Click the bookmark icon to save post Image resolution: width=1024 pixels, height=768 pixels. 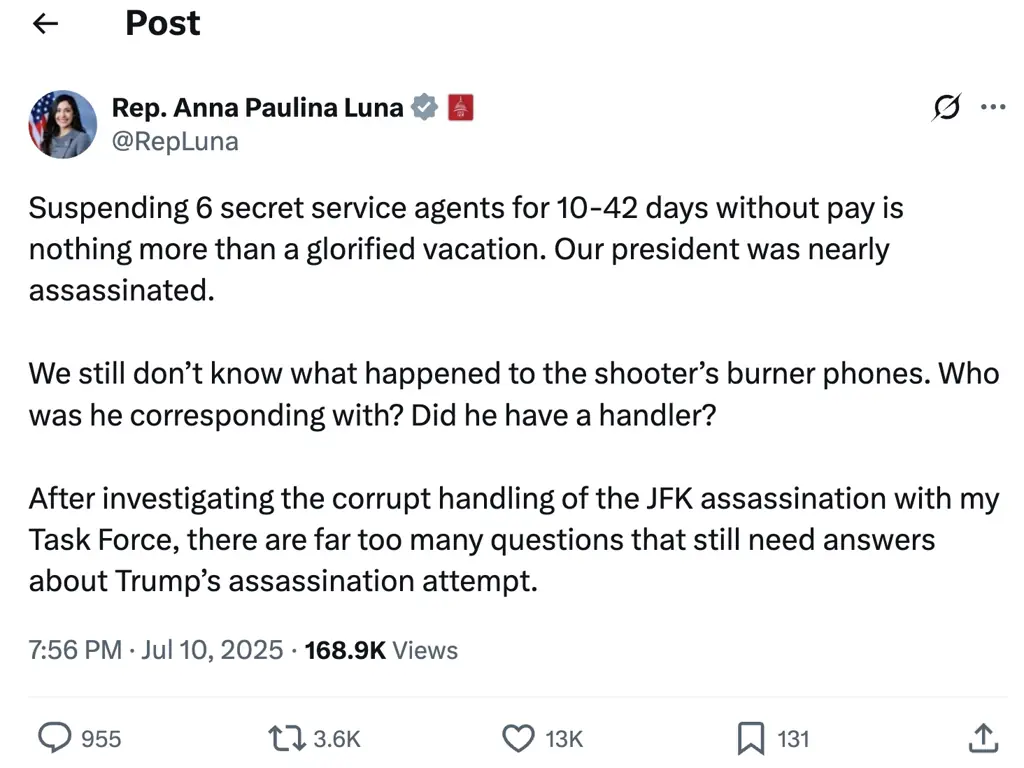[753, 738]
